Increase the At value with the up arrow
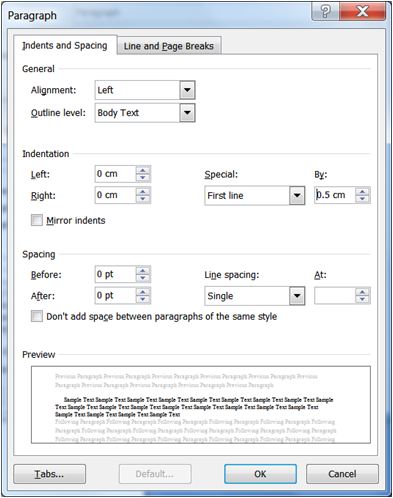This screenshot has width=393, height=498. click(362, 291)
